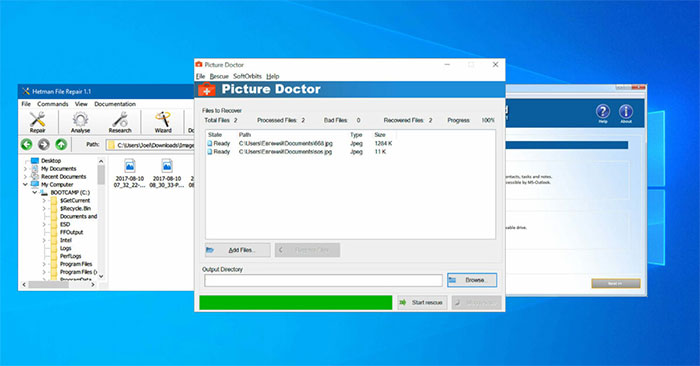Expand the $Recycle.Bin folder node

click(44, 208)
